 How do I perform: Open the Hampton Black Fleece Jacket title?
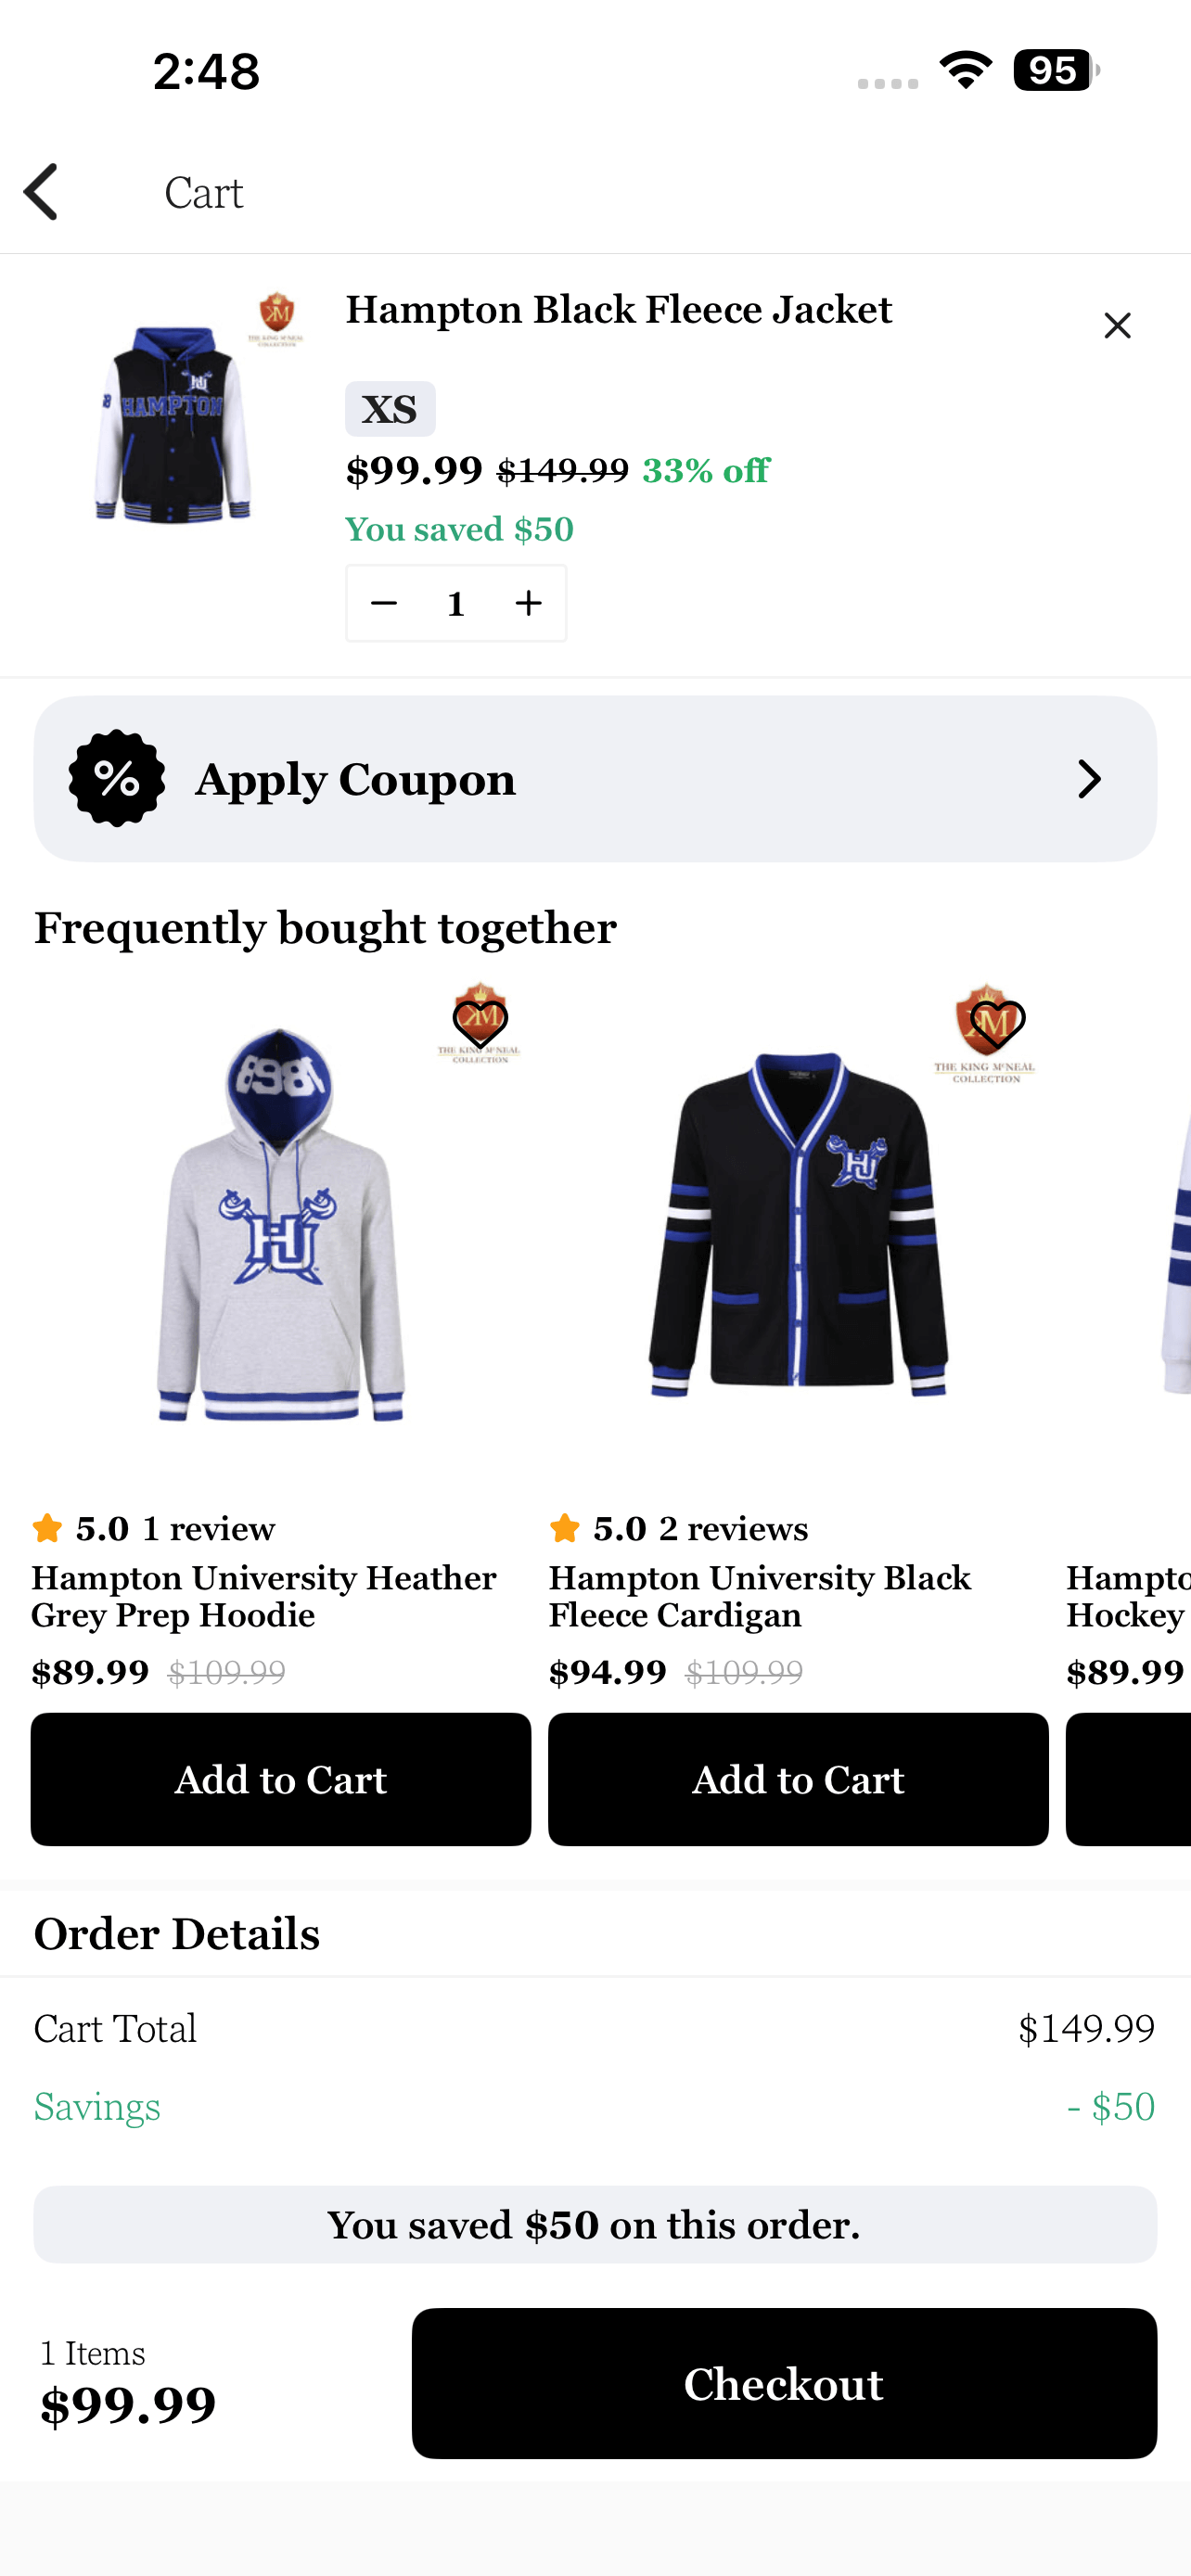coord(618,310)
